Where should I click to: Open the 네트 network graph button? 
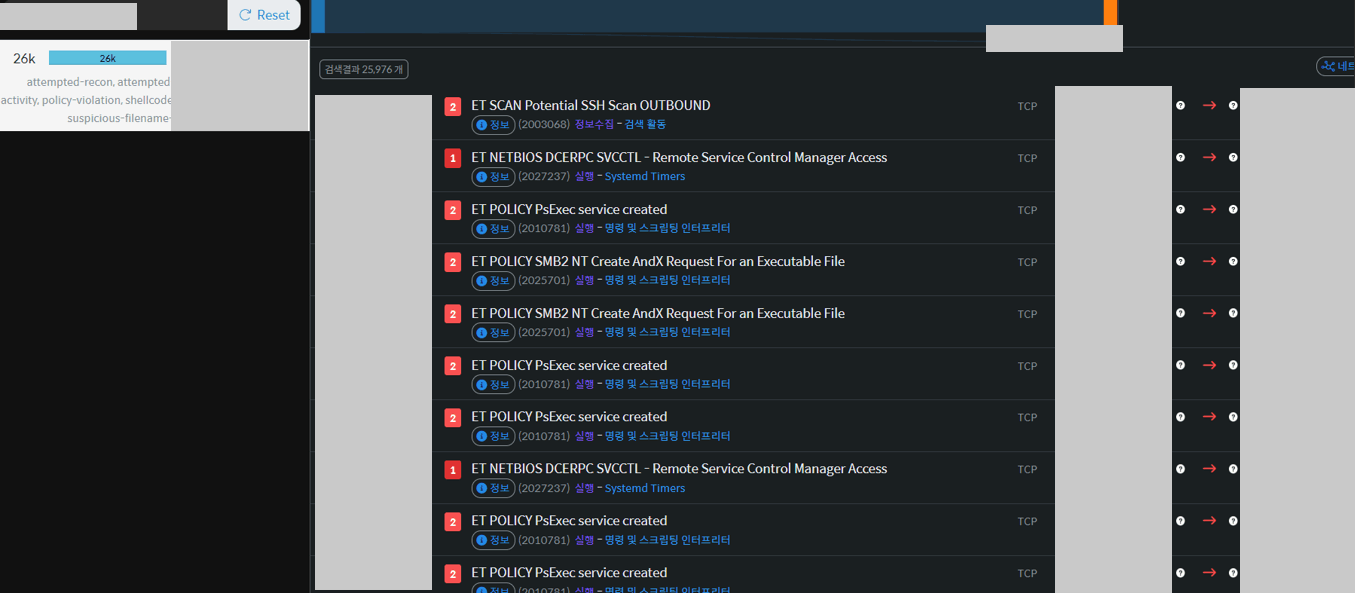point(1337,66)
